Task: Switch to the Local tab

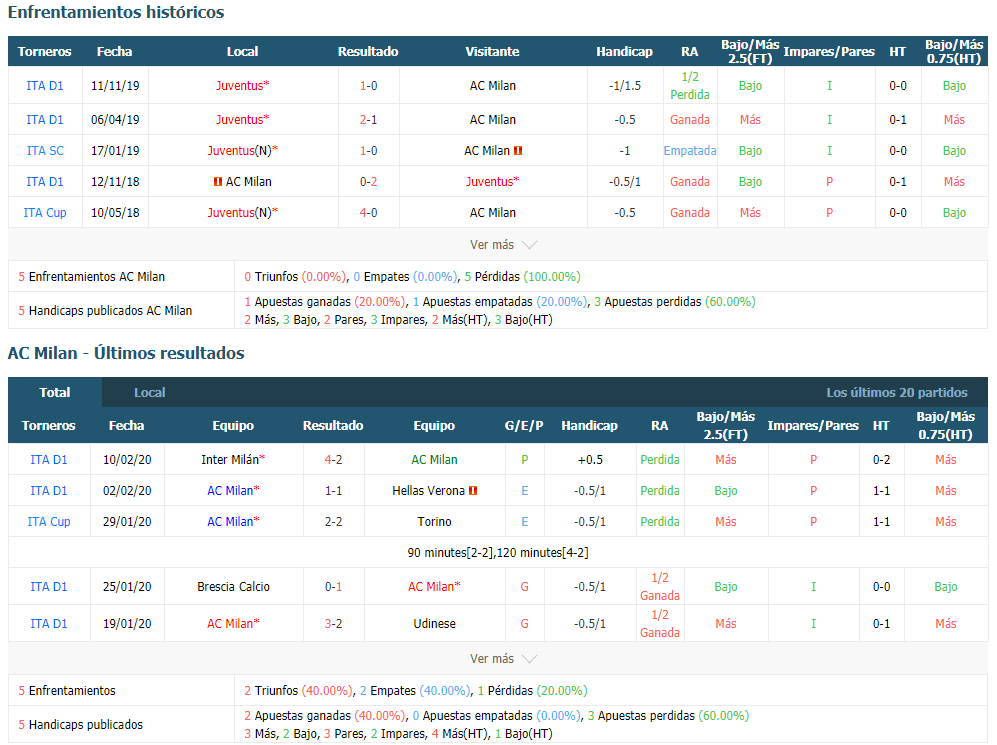Action: coord(149,392)
